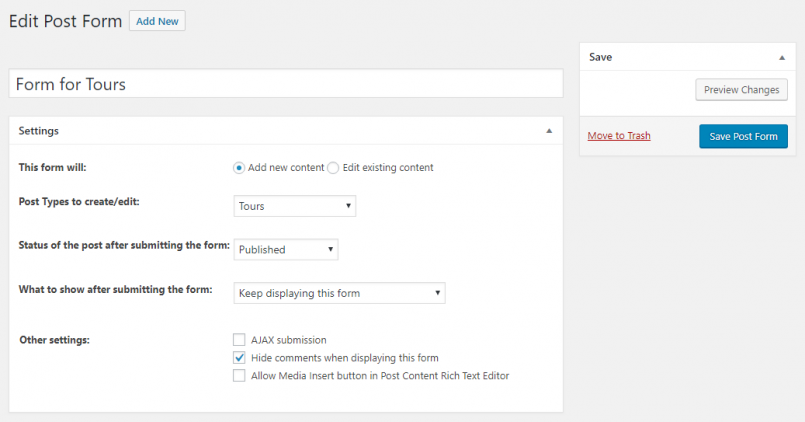Open the post status dropdown showing Published

(286, 250)
